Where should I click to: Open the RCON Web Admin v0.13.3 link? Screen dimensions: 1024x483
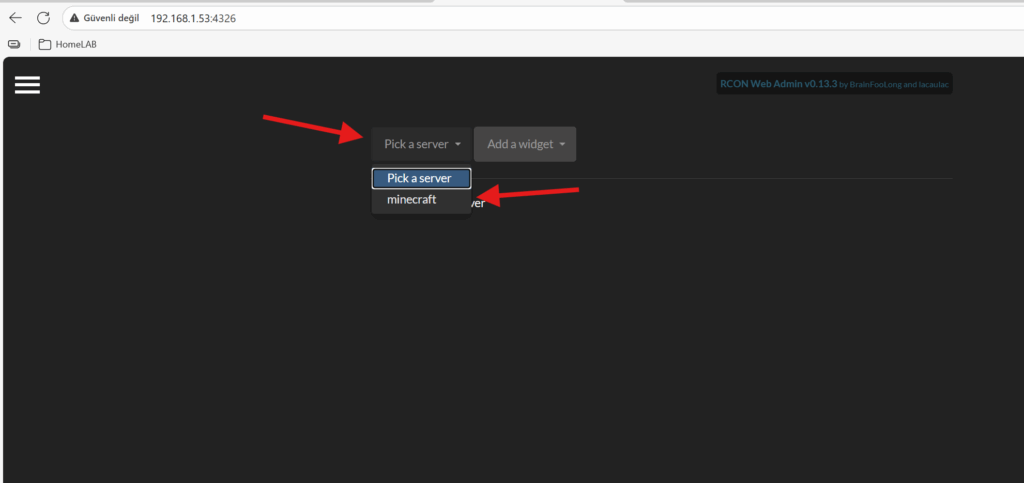coord(778,85)
